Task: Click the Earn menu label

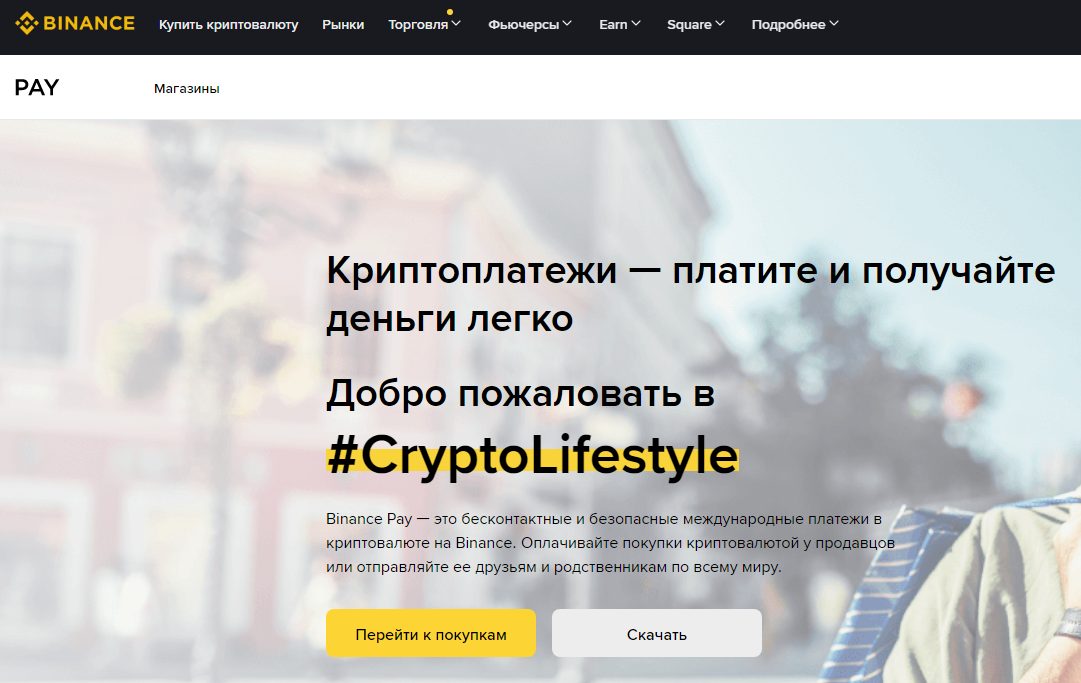Action: pyautogui.click(x=613, y=24)
